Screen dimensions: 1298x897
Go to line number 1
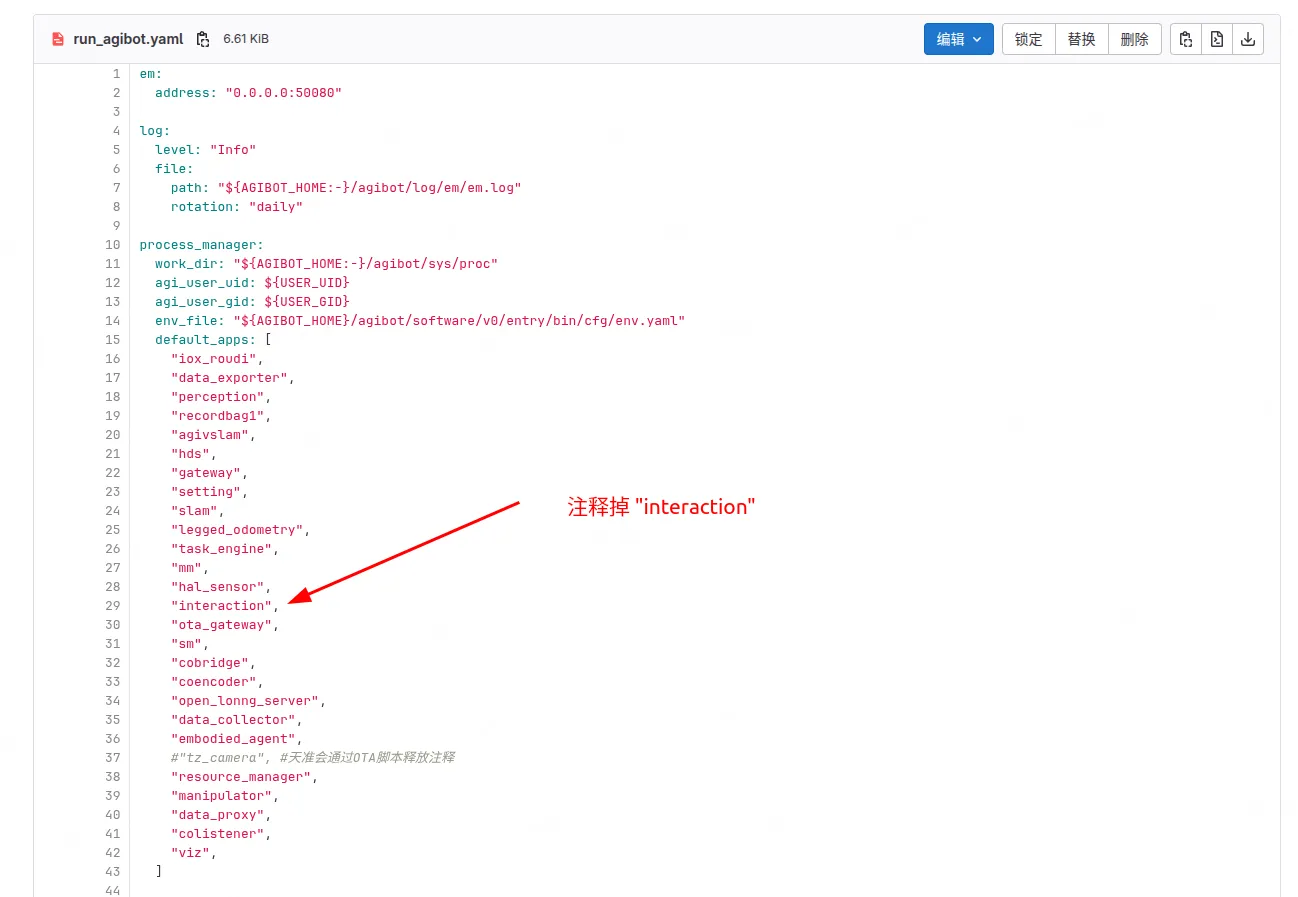coord(116,73)
